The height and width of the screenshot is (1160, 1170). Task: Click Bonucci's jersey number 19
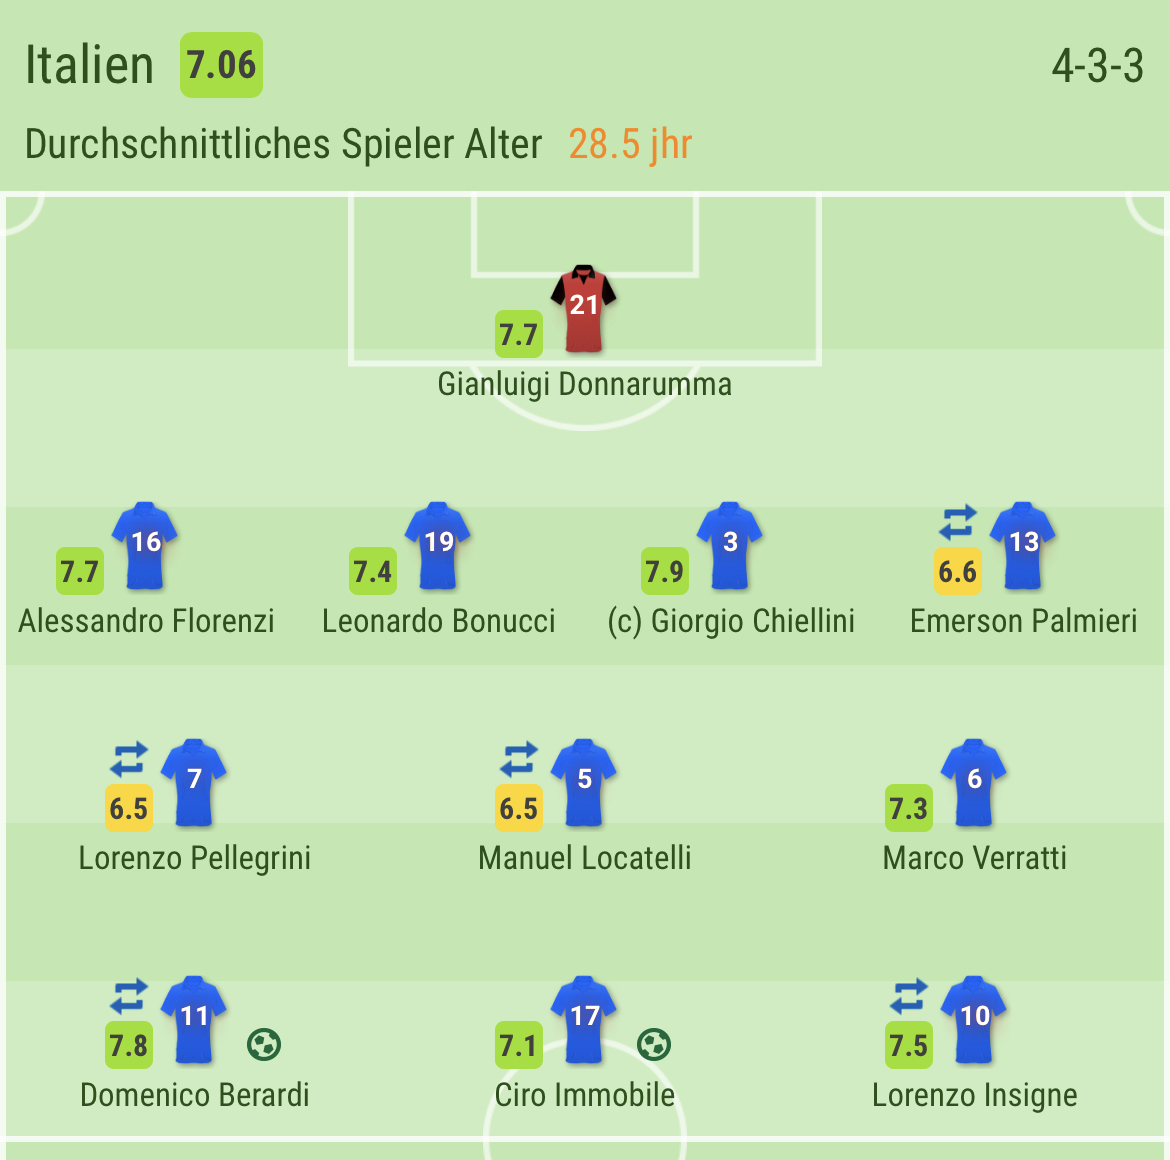point(438,545)
